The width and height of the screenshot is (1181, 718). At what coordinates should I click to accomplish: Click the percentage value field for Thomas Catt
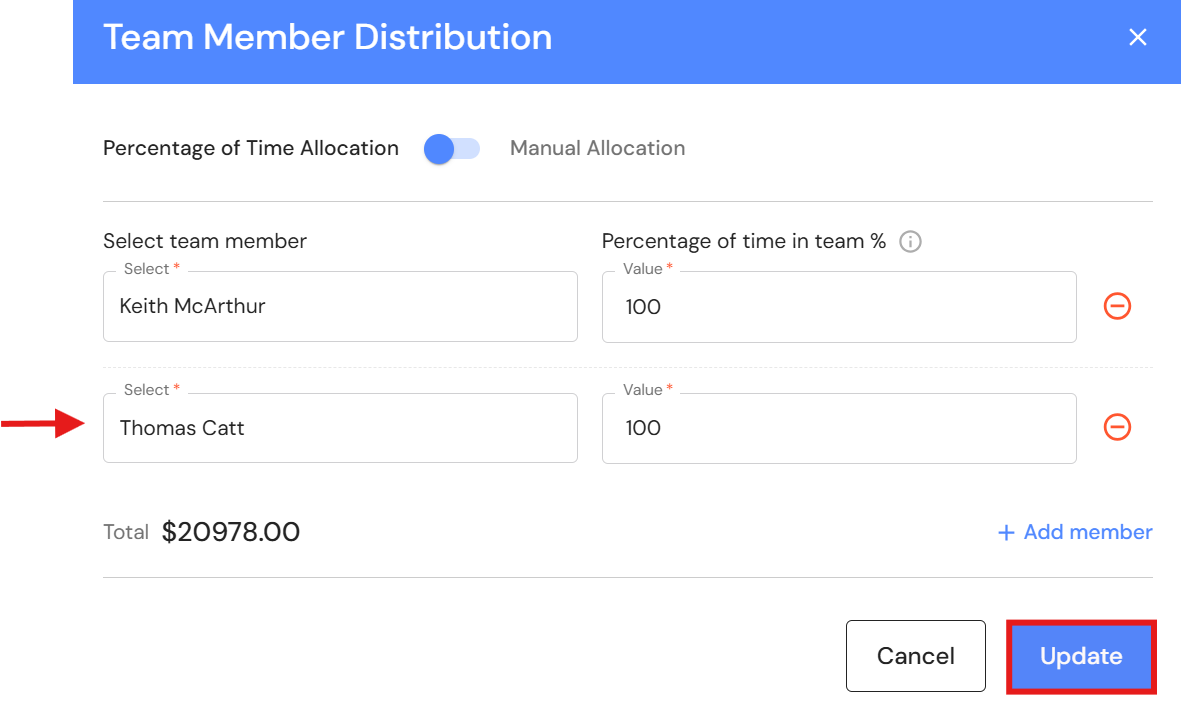(839, 428)
